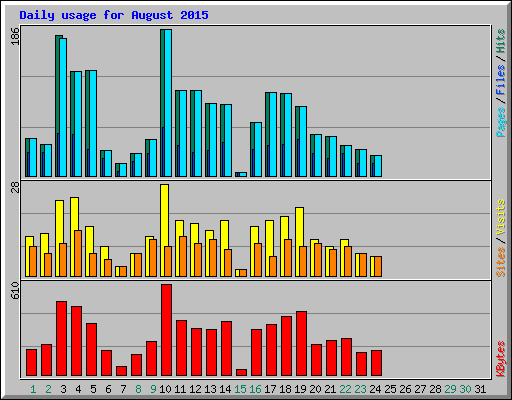Click day label "26" on the x-axis

click(x=405, y=389)
